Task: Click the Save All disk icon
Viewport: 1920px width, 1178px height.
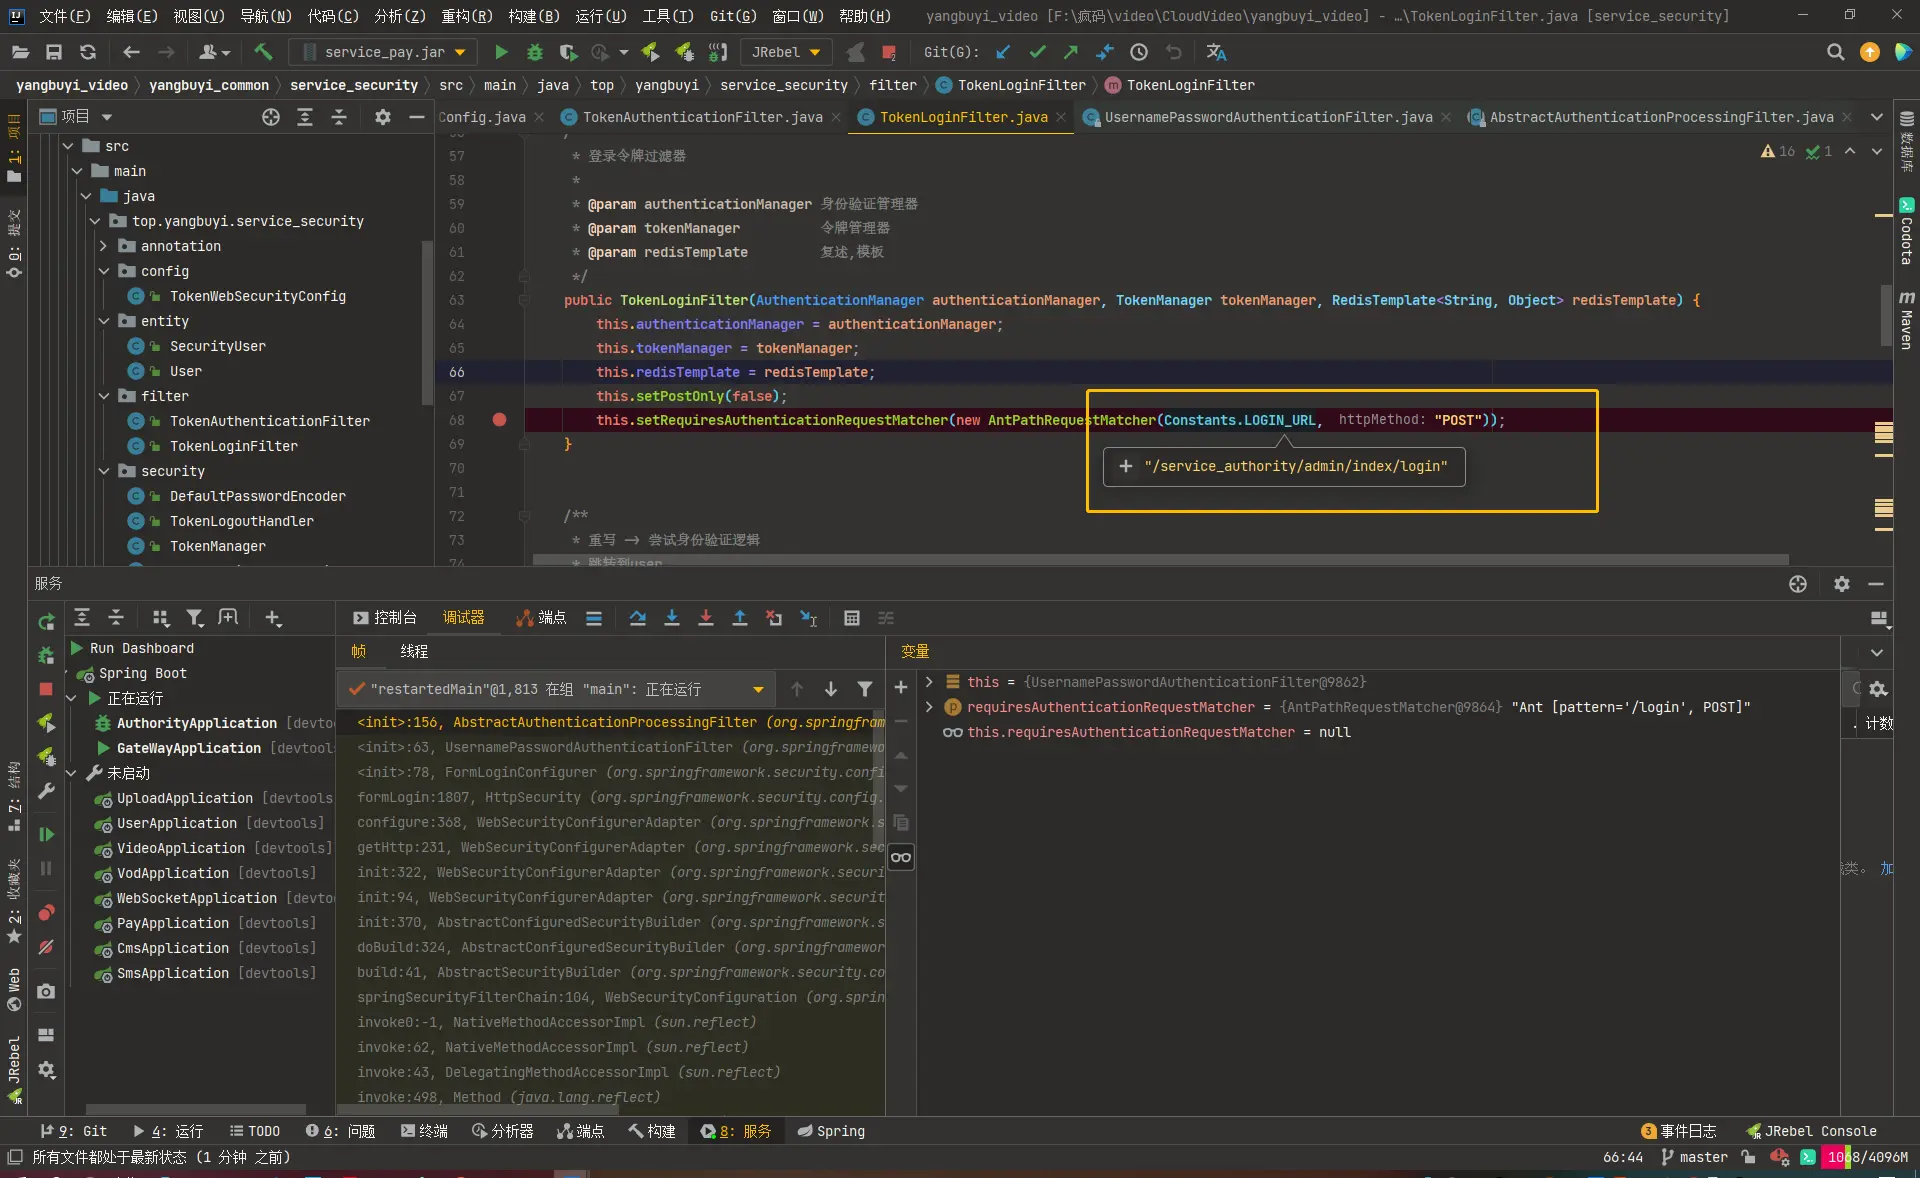Action: click(x=54, y=52)
